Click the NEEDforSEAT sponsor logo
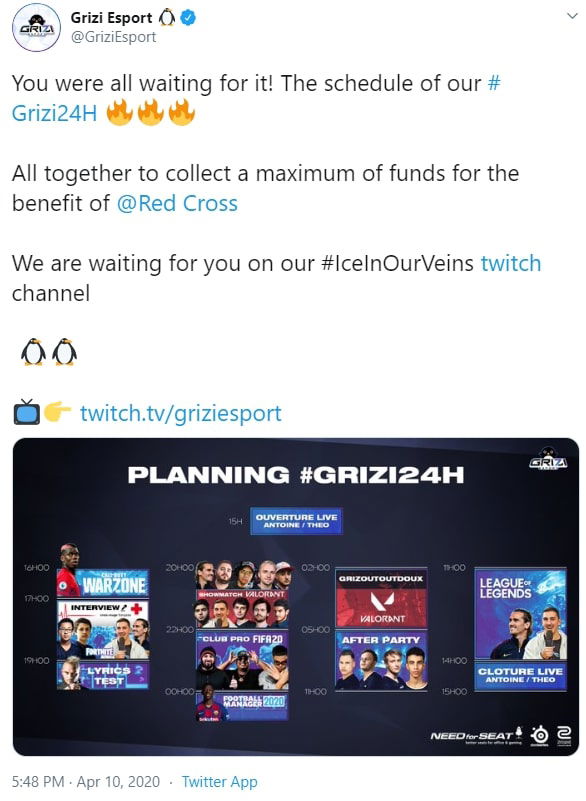This screenshot has height=801, width=586. [476, 736]
